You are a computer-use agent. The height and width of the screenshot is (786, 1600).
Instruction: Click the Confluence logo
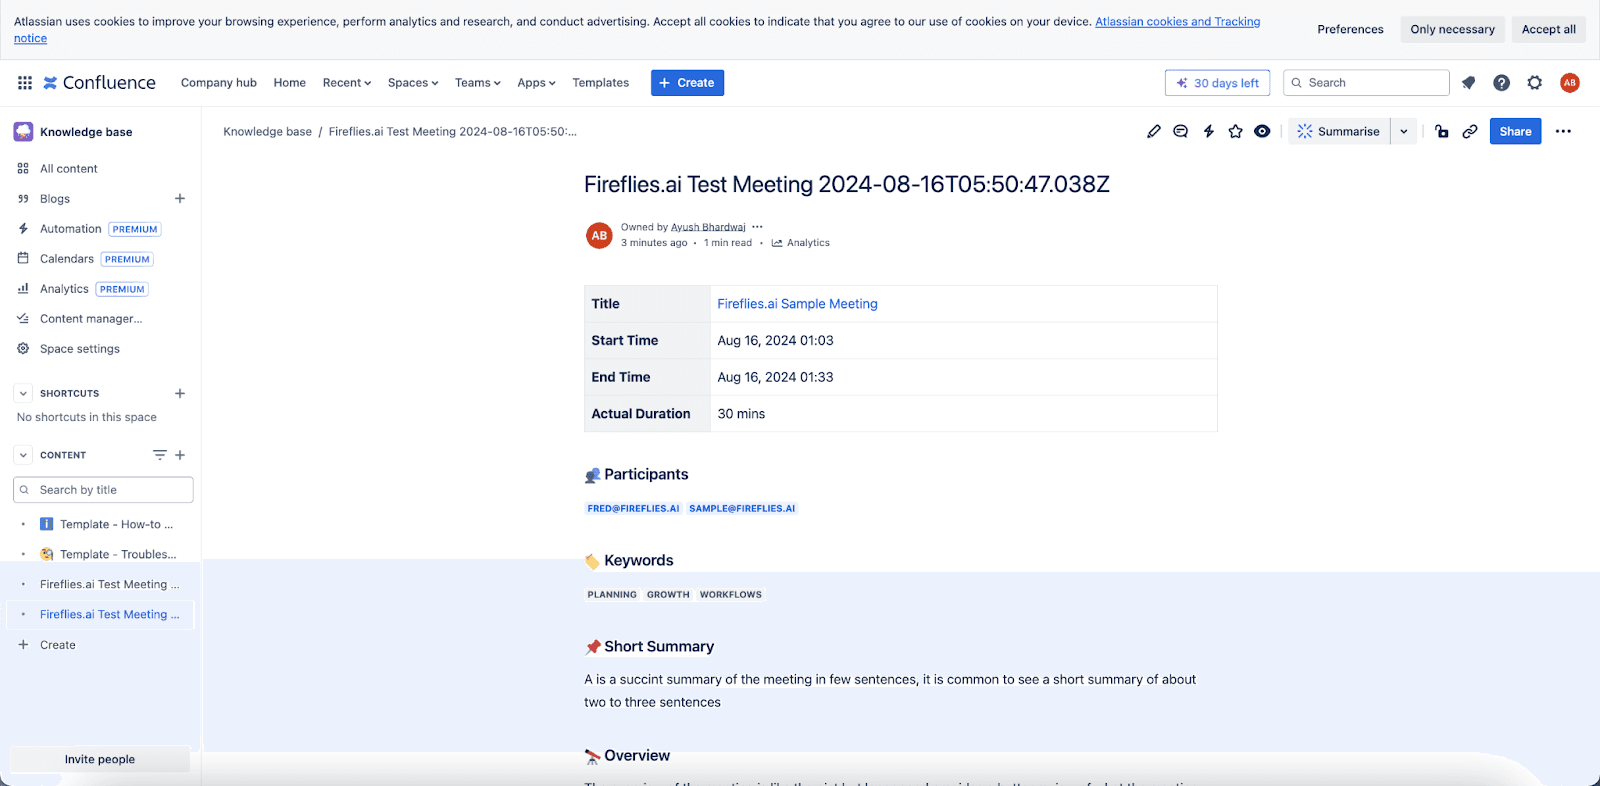[x=99, y=83]
